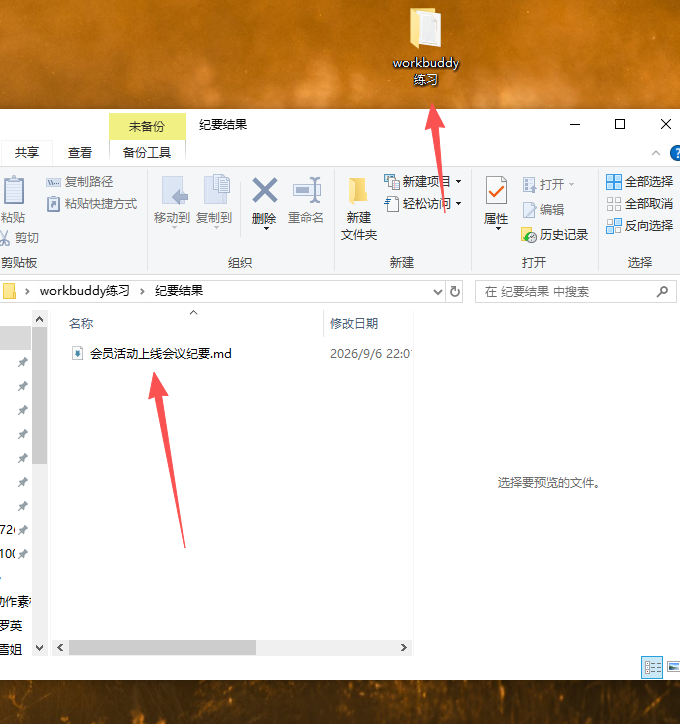Sort by the 名称 column header
Image resolution: width=680 pixels, height=724 pixels.
tap(81, 324)
